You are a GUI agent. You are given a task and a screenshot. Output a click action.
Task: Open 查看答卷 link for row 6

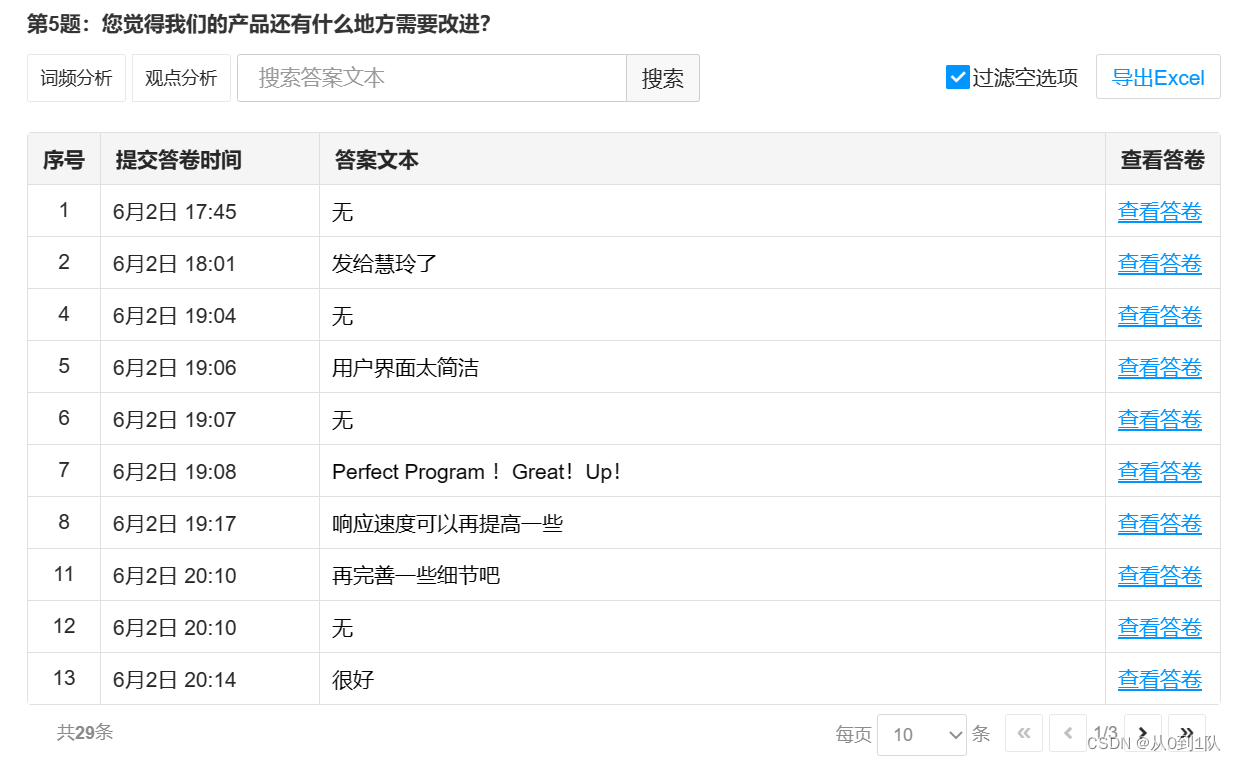(x=1160, y=420)
